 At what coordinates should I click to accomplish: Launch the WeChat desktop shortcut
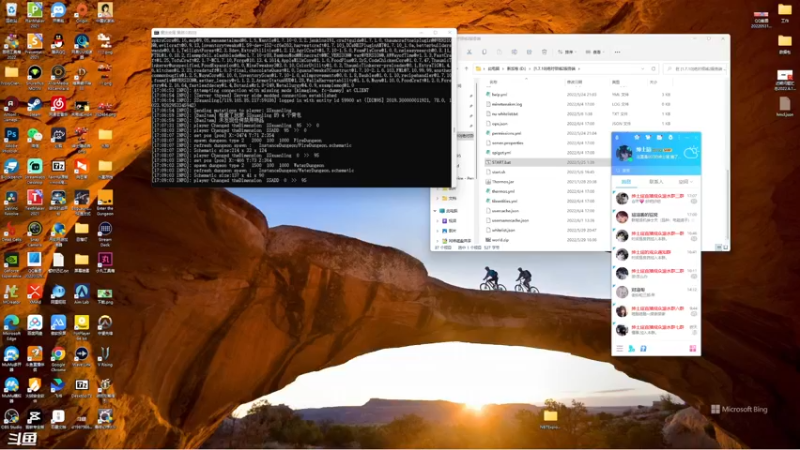[x=35, y=137]
